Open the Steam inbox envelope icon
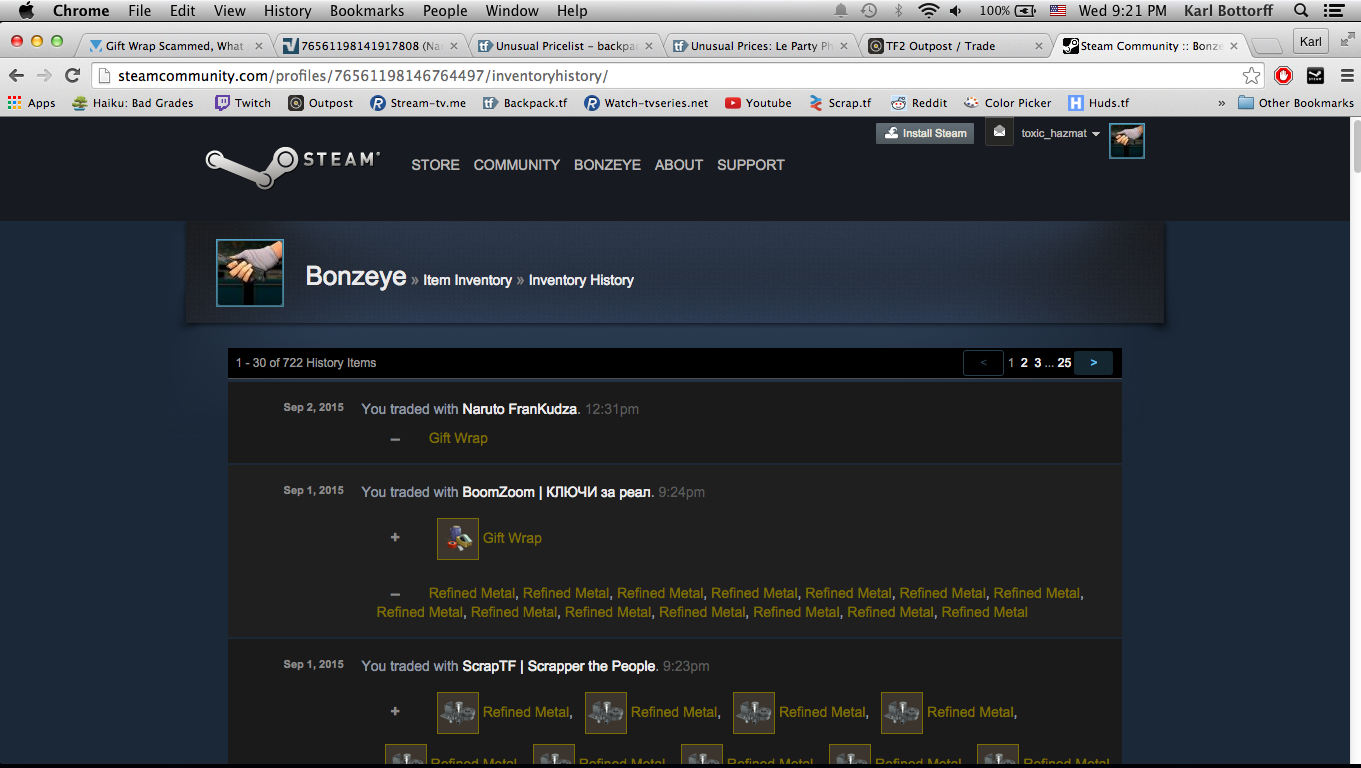Screen dimensions: 1361x768 coord(999,132)
